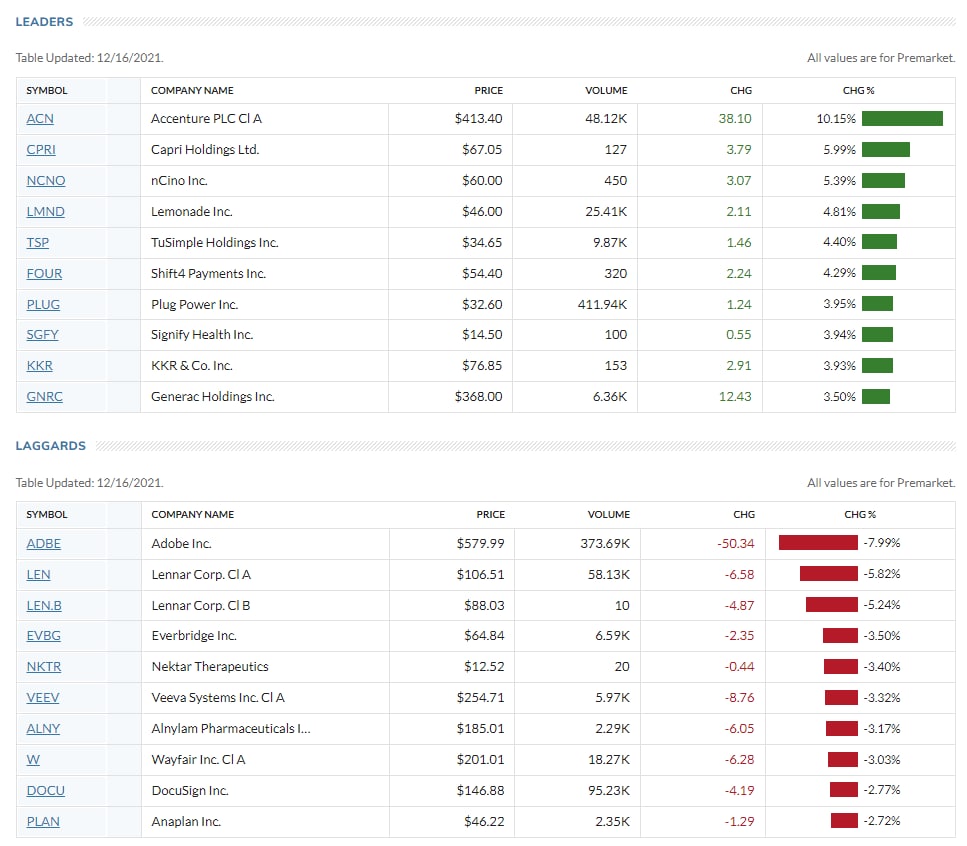Screen dimensions: 967x846
Task: Select Generac Holdings Inc. company name
Action: click(213, 396)
